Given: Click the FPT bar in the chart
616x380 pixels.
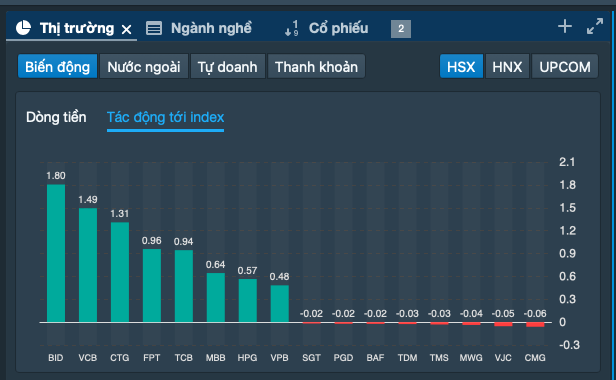Looking at the screenshot, I should click(152, 286).
